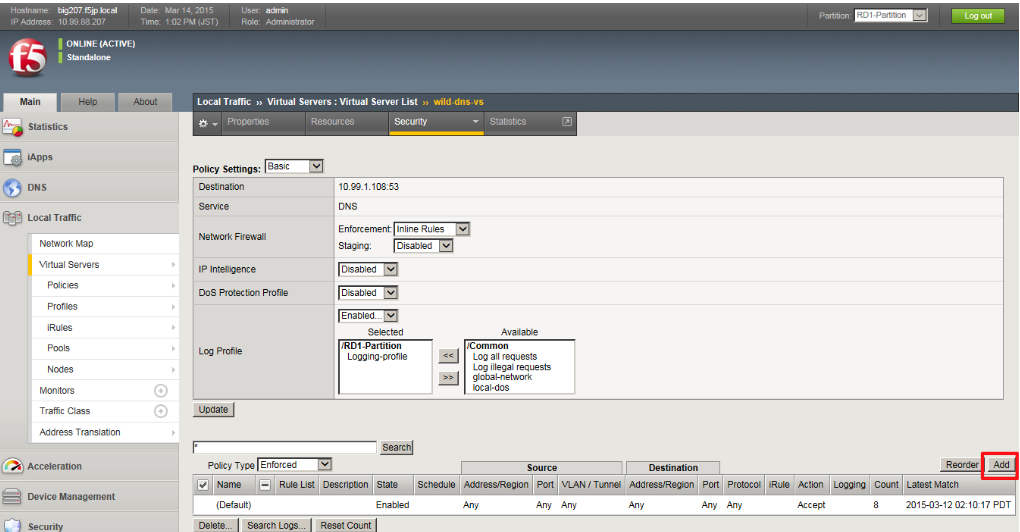Click the F5 logo icon
Viewport: 1020px width, 532px height.
pos(27,57)
